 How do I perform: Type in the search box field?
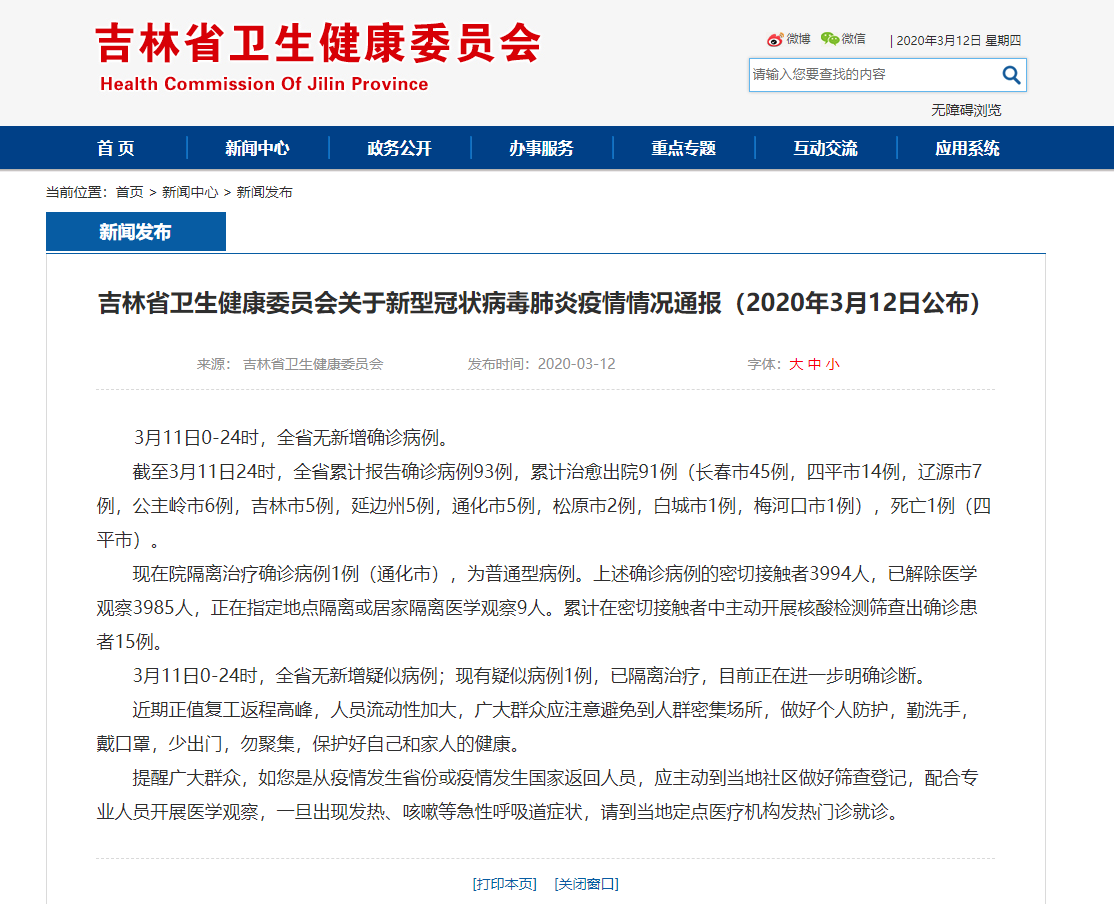click(x=870, y=75)
